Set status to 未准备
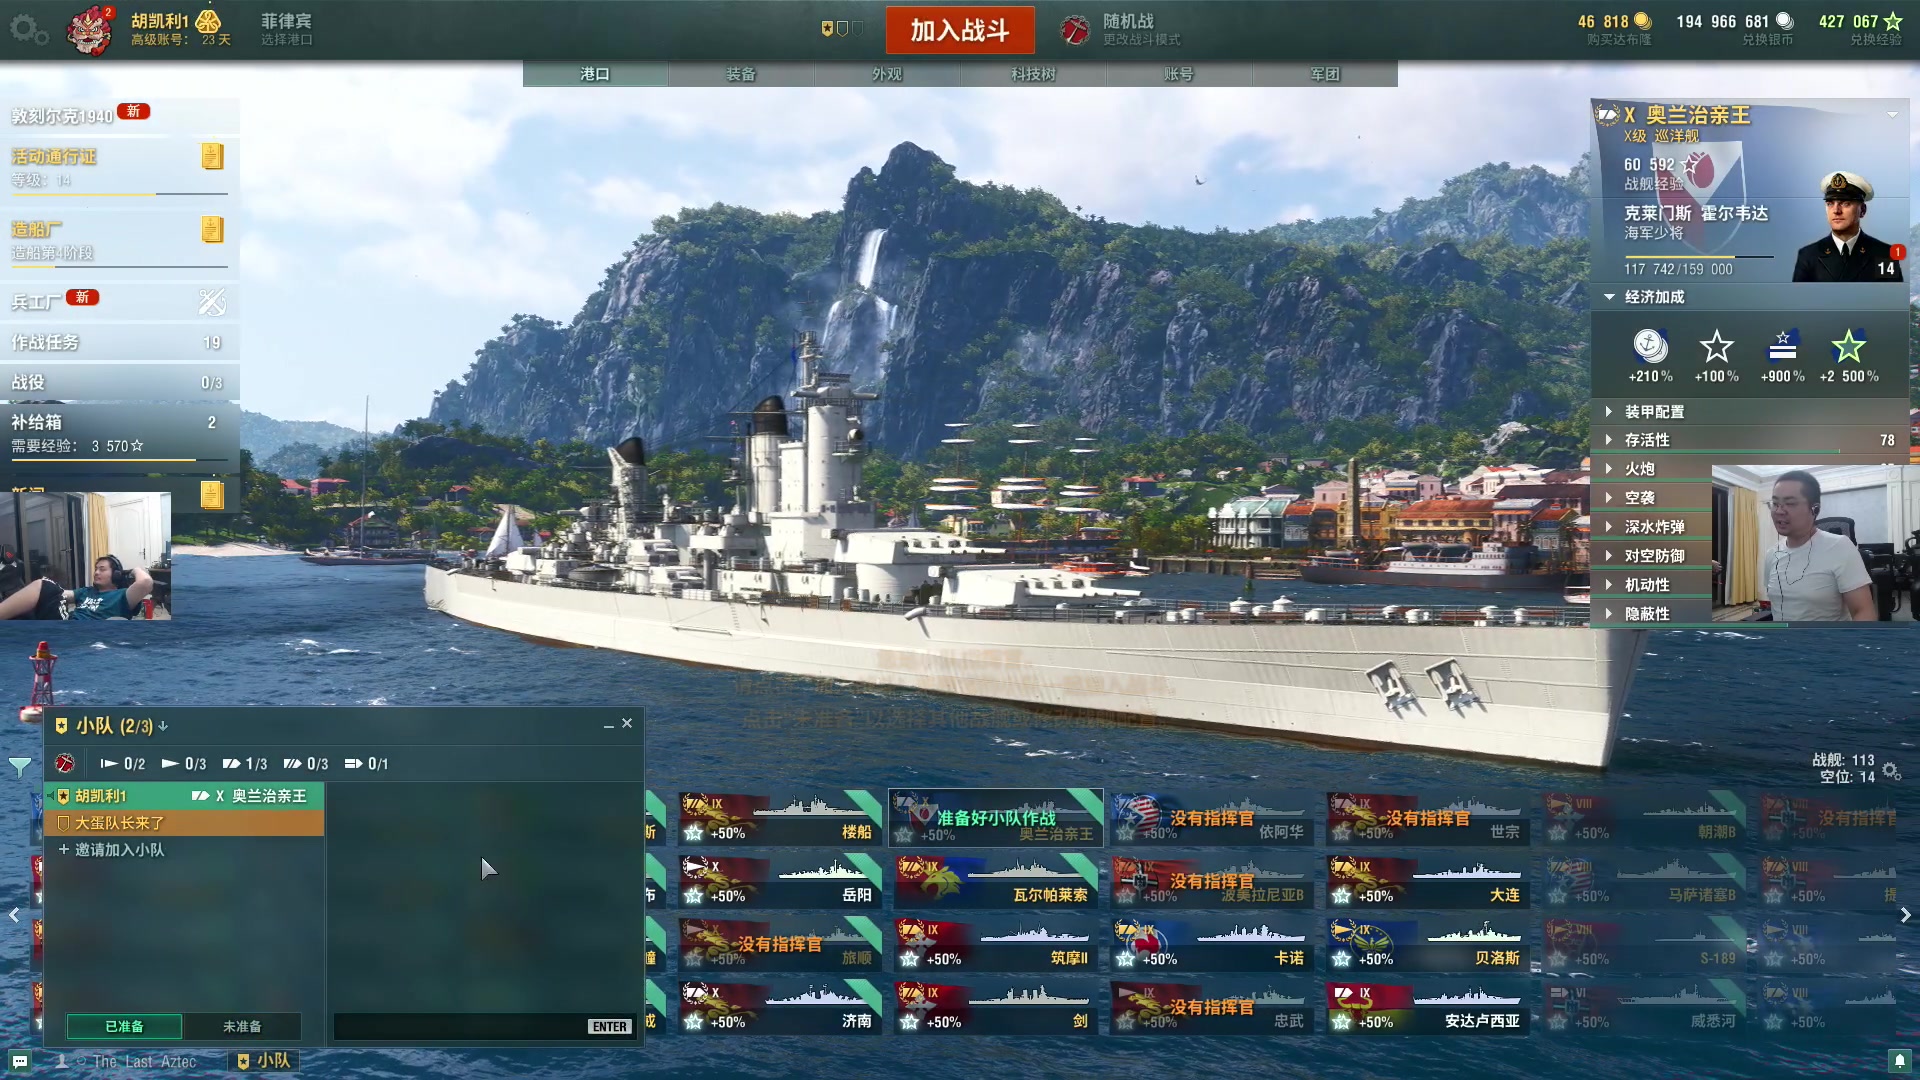The image size is (1920, 1080). 242,1026
